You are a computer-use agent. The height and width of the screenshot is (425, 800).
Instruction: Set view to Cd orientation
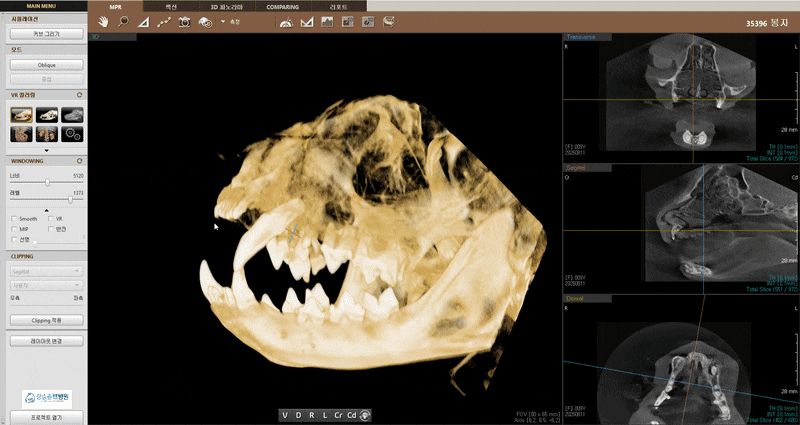click(352, 415)
